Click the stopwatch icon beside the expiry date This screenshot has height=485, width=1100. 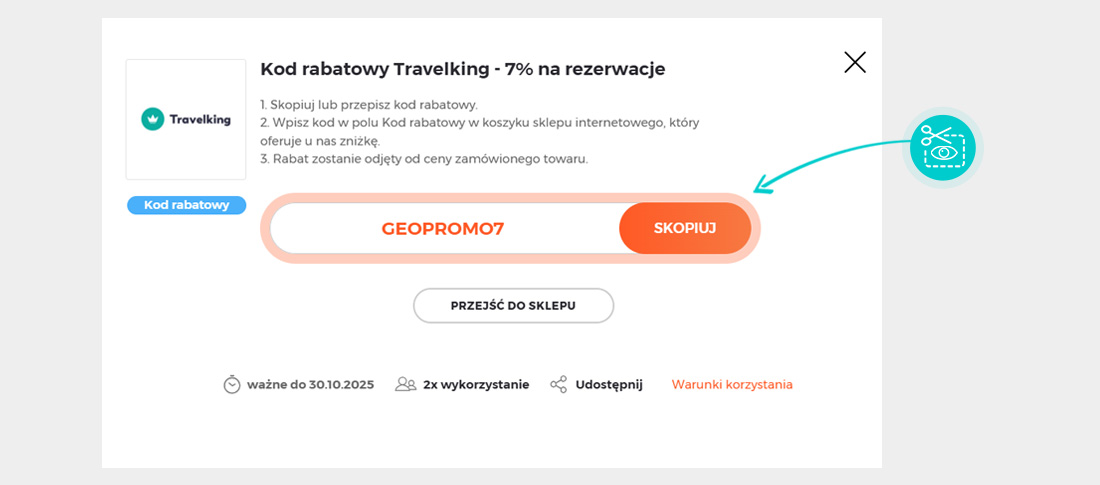coord(232,384)
